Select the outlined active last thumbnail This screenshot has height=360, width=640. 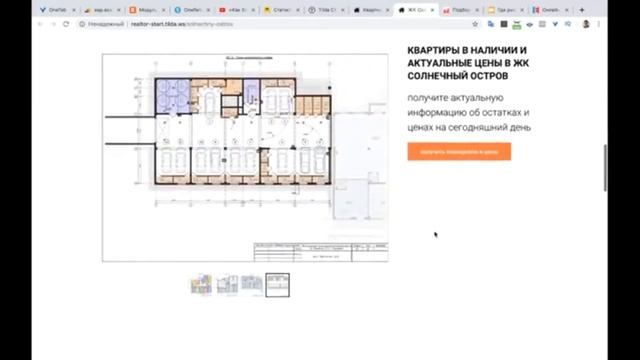[278, 285]
